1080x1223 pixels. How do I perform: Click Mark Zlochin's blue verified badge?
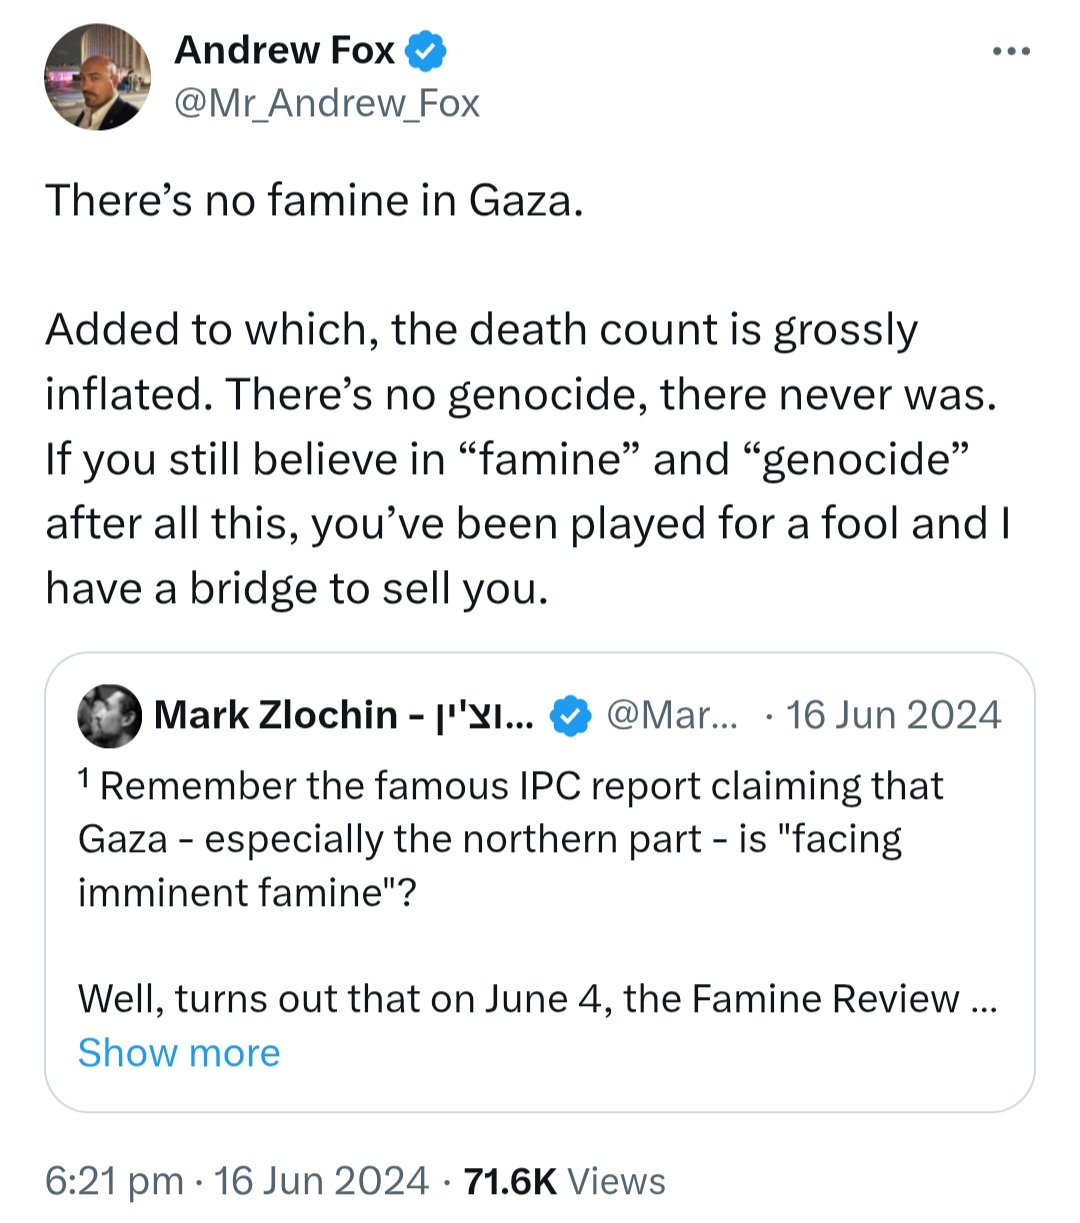point(571,716)
